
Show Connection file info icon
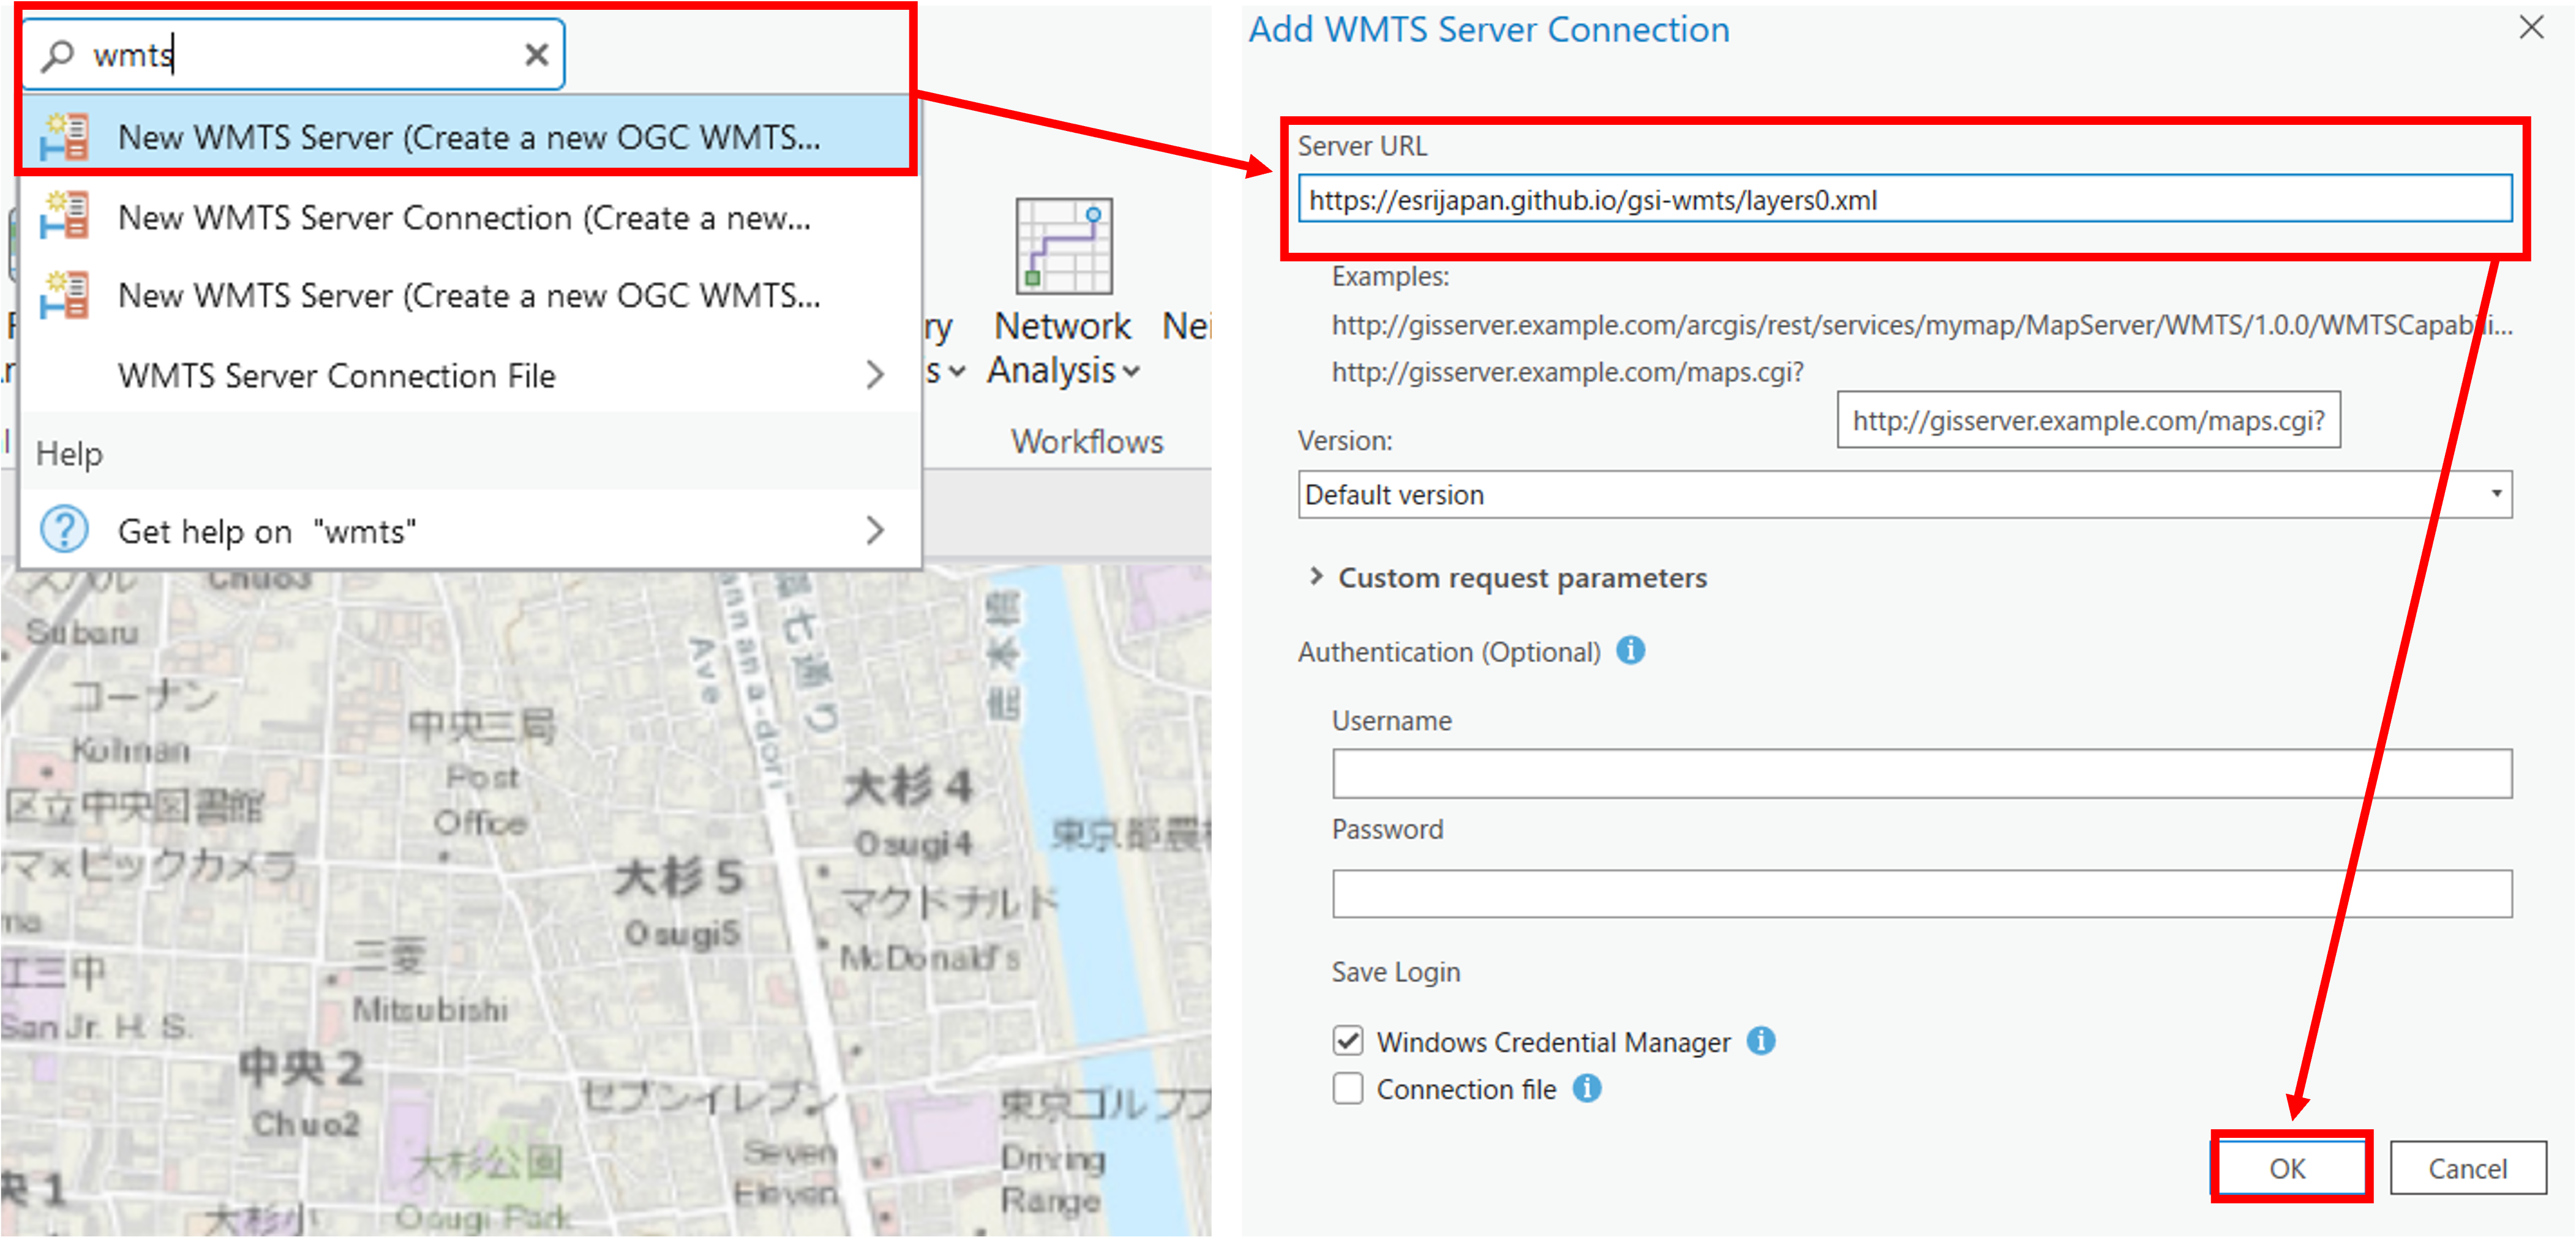click(1587, 1088)
